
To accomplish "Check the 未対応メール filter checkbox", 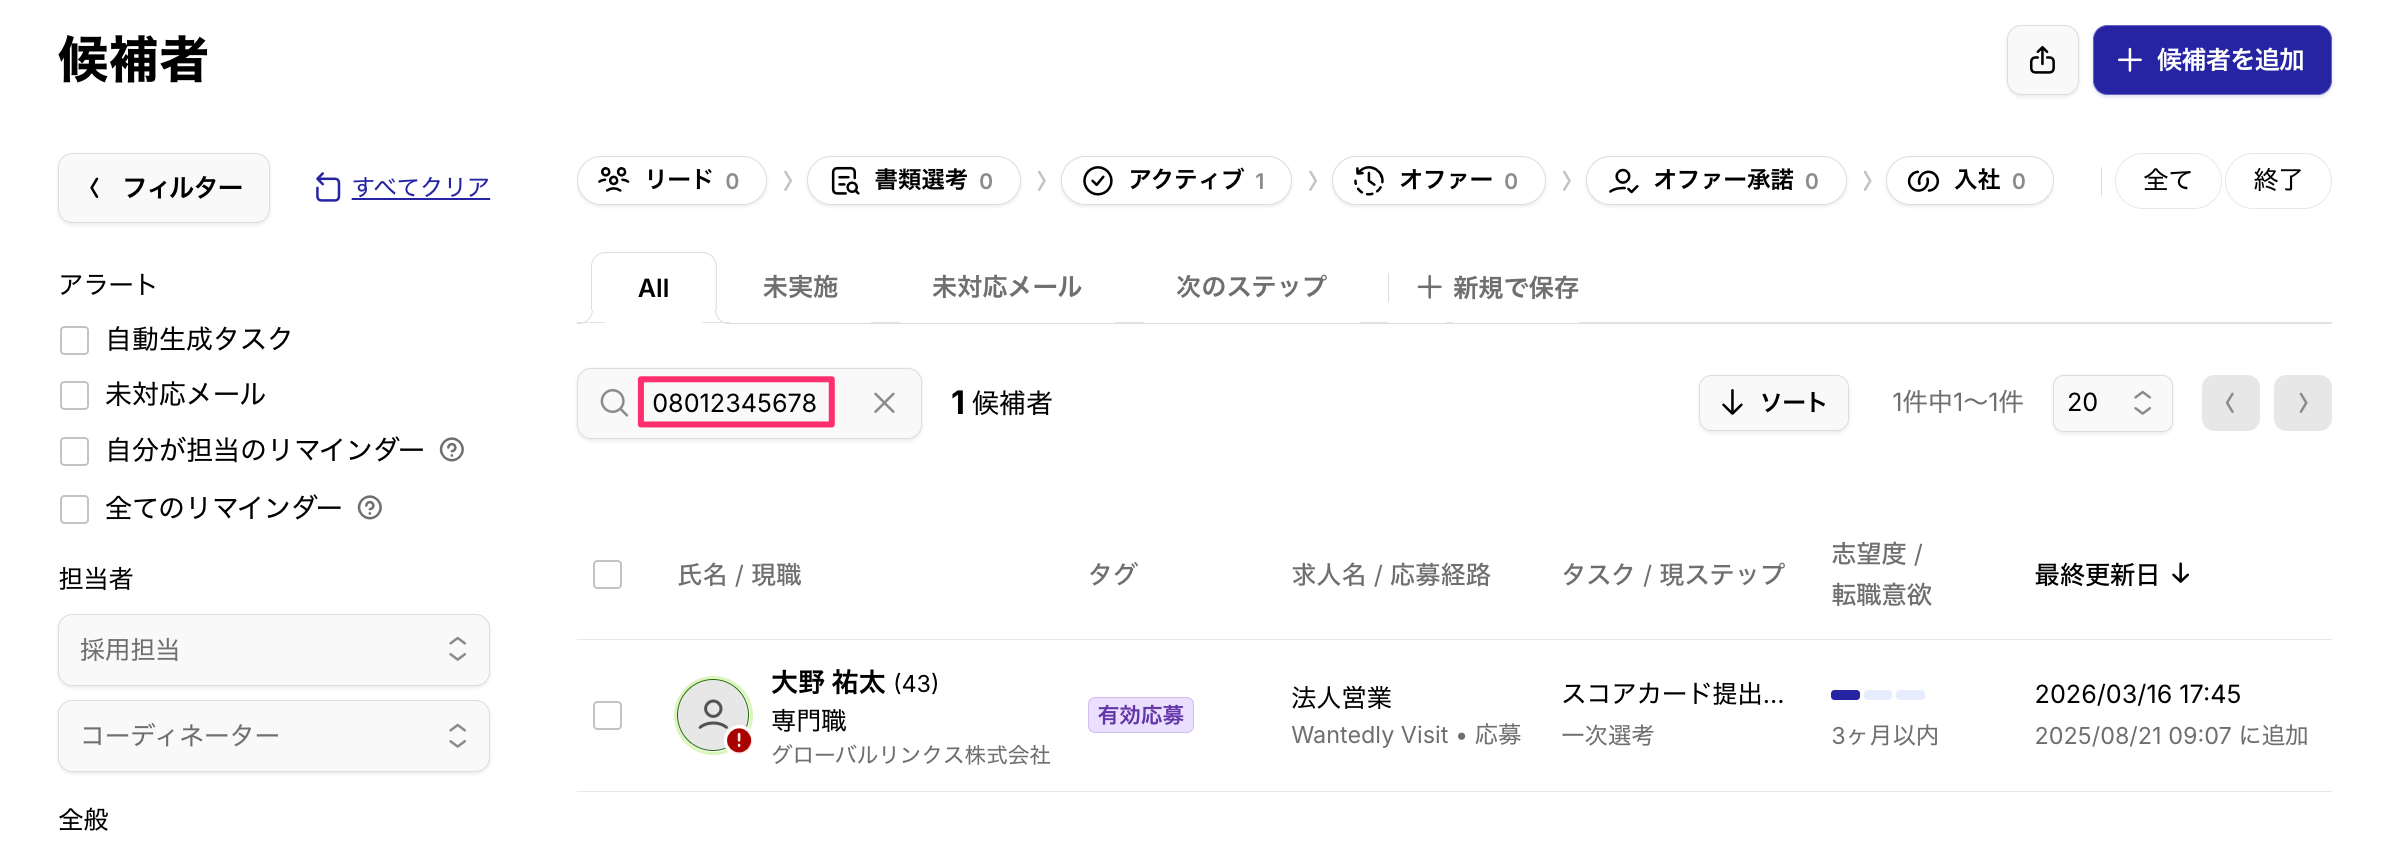I will coord(75,395).
